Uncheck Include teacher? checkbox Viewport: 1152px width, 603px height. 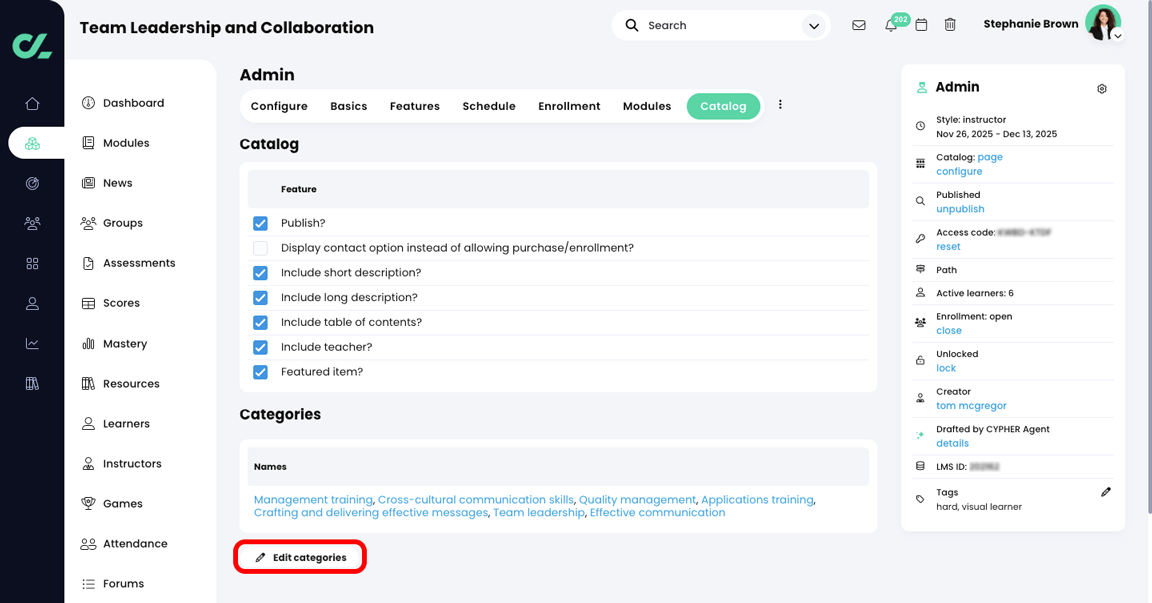pos(260,347)
